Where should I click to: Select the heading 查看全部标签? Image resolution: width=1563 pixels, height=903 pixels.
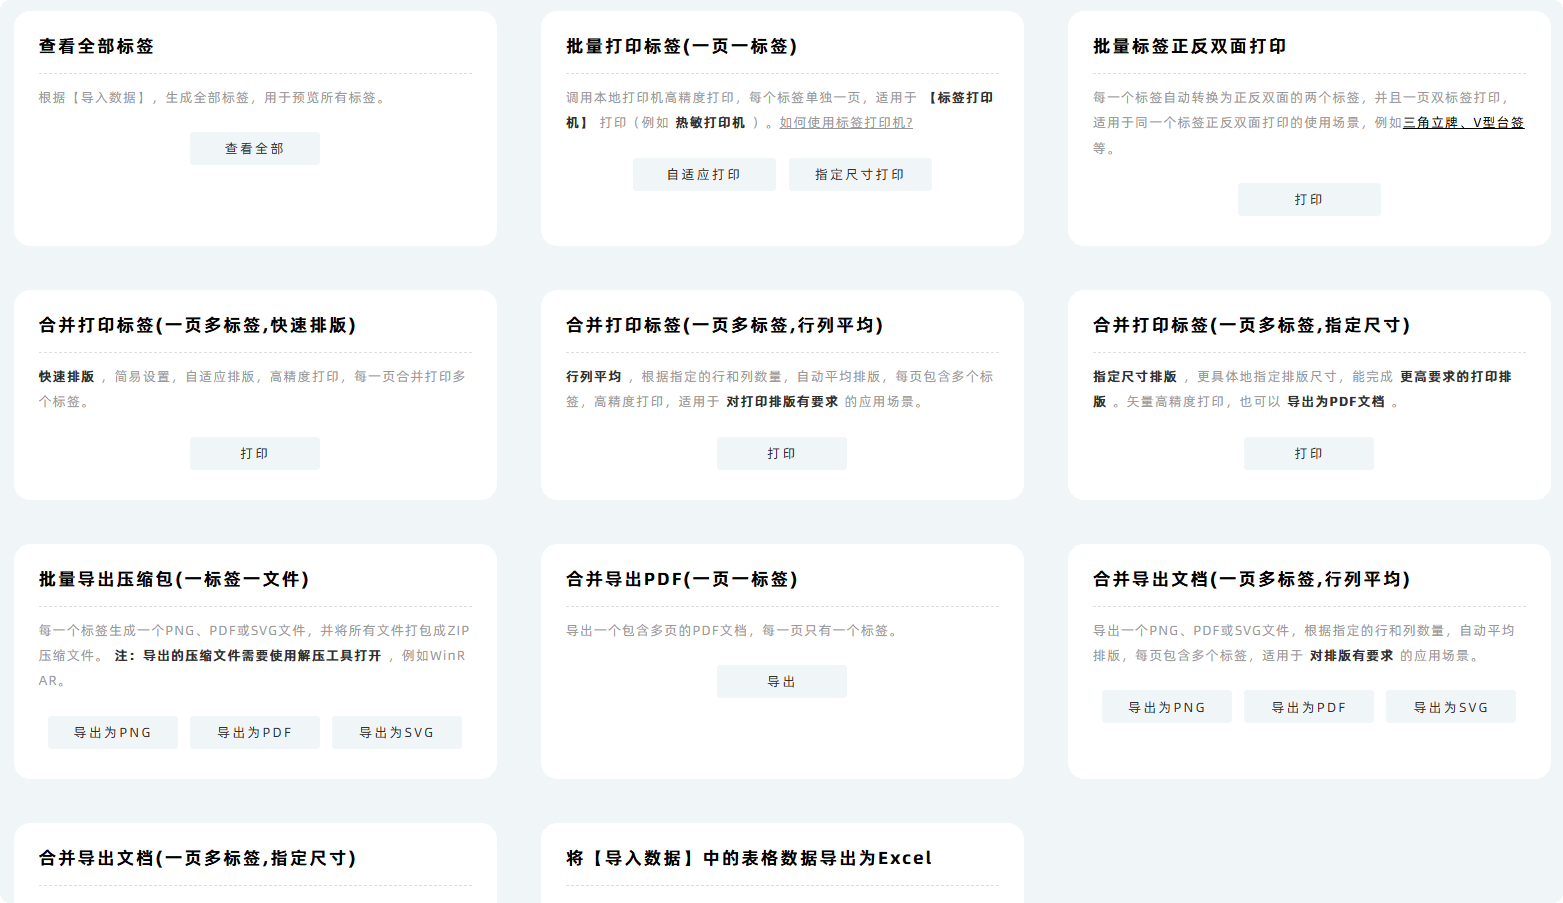(x=97, y=46)
